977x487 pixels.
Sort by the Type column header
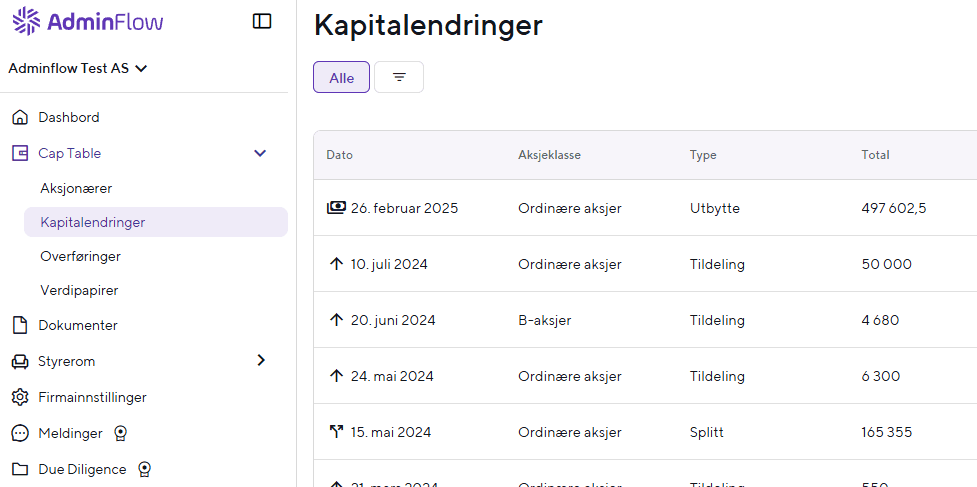(x=703, y=155)
